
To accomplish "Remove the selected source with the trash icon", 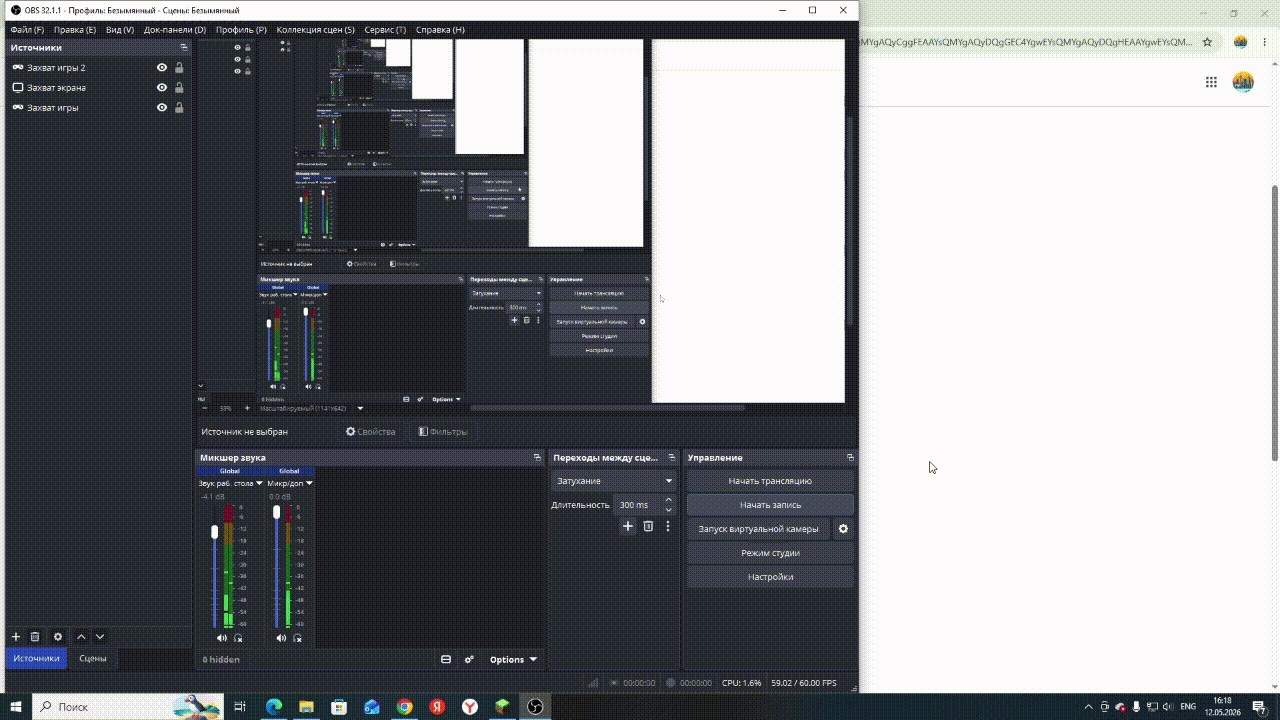I will coord(35,637).
